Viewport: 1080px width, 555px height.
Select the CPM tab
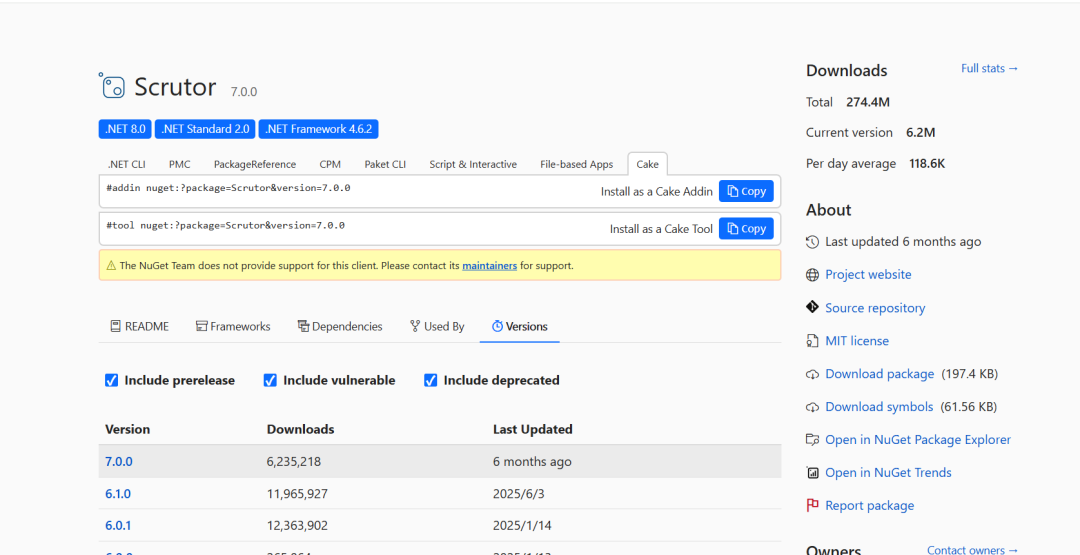tap(330, 165)
